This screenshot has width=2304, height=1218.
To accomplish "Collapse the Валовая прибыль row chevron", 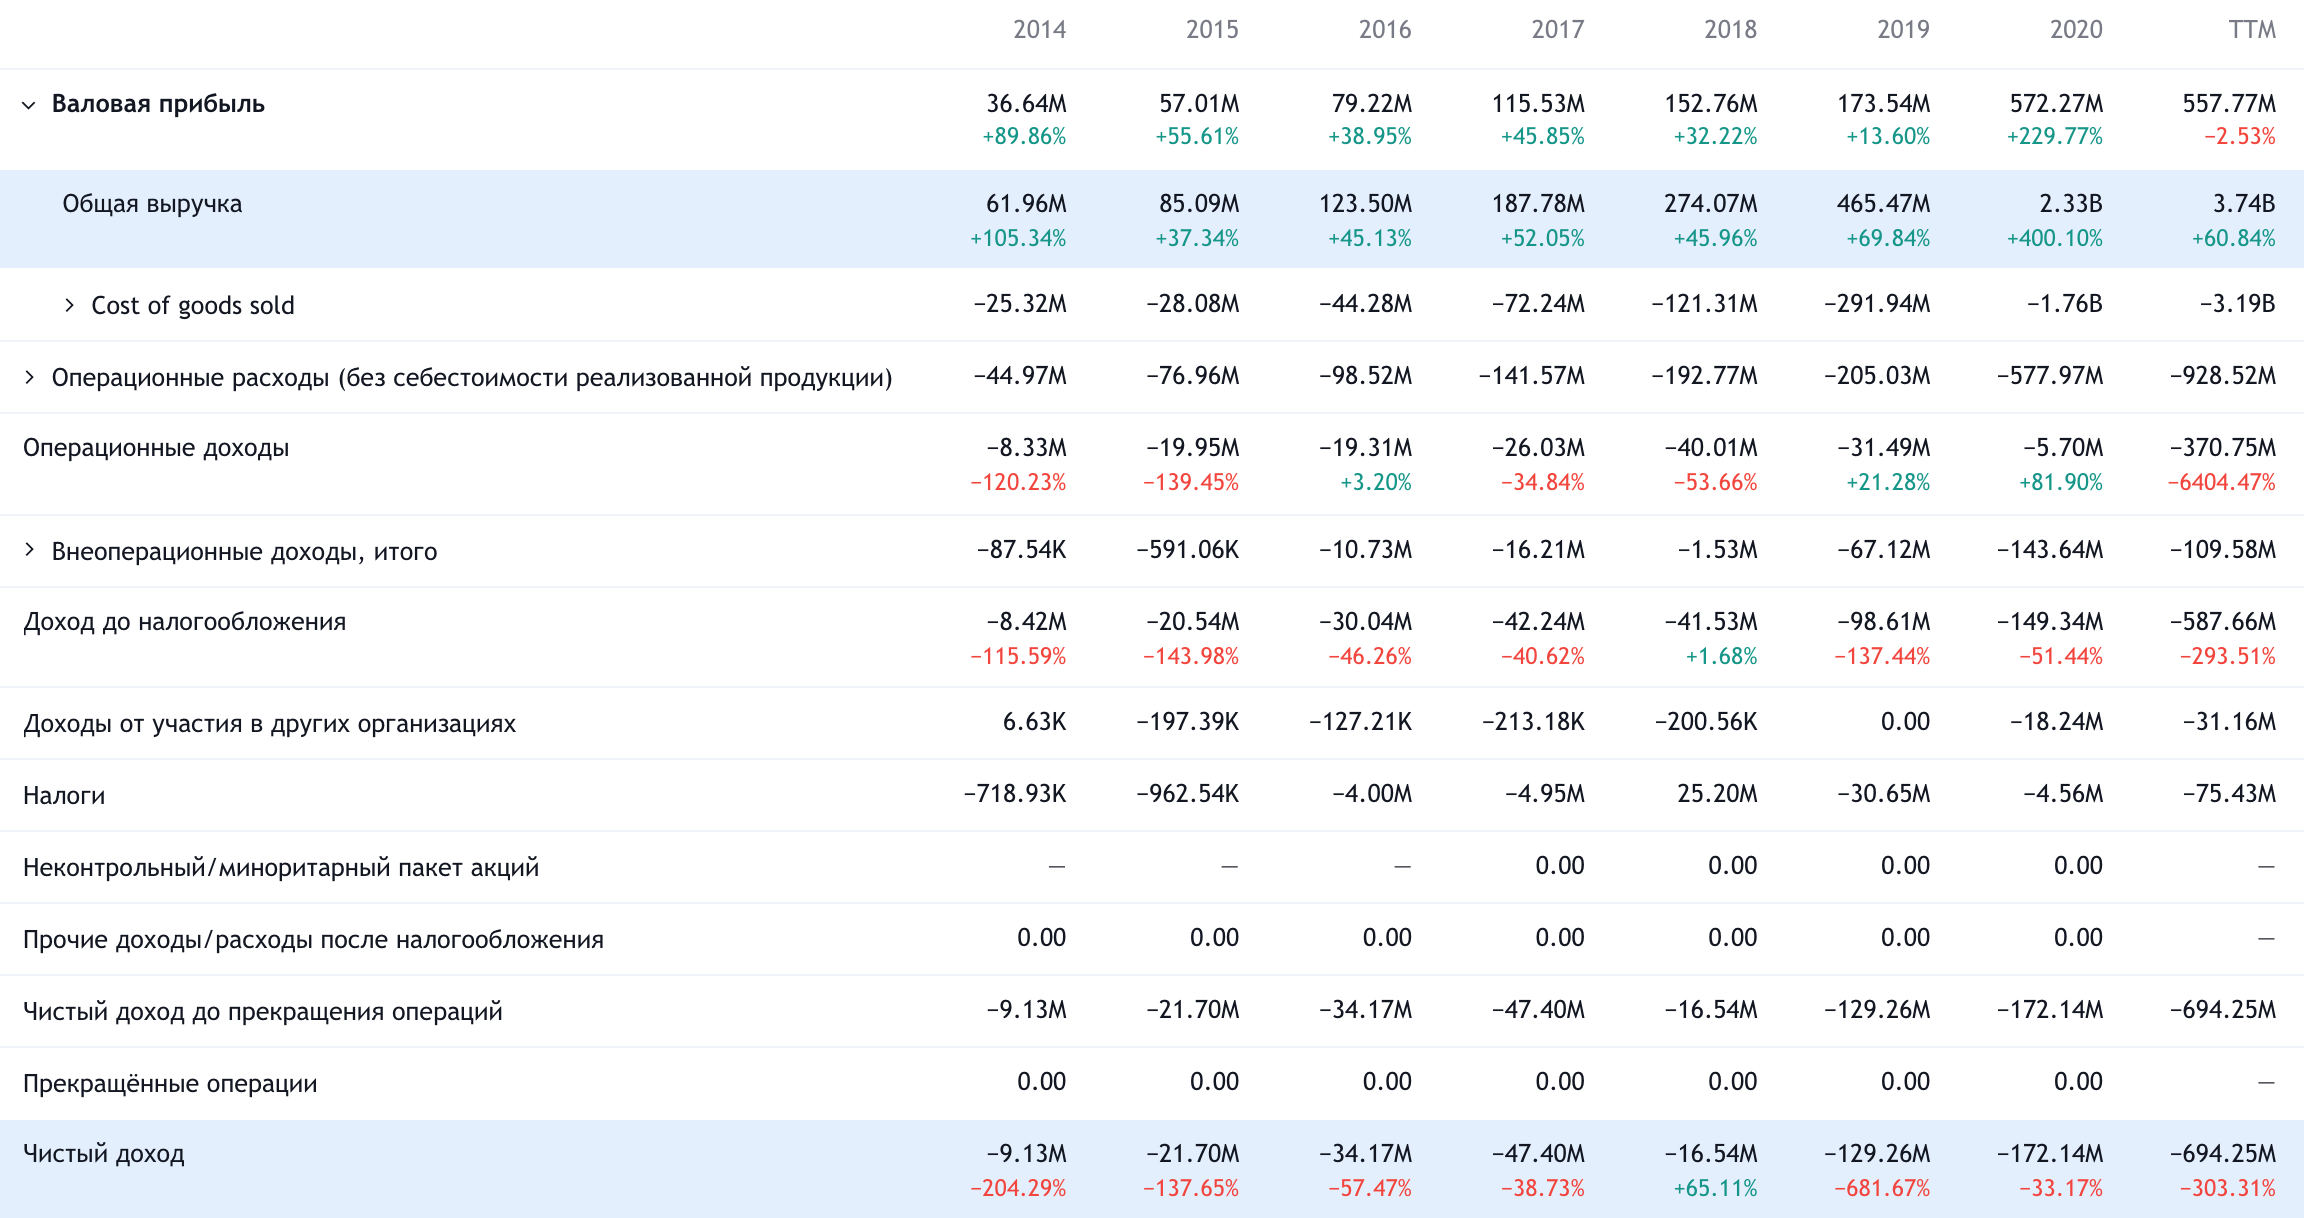I will (x=29, y=105).
